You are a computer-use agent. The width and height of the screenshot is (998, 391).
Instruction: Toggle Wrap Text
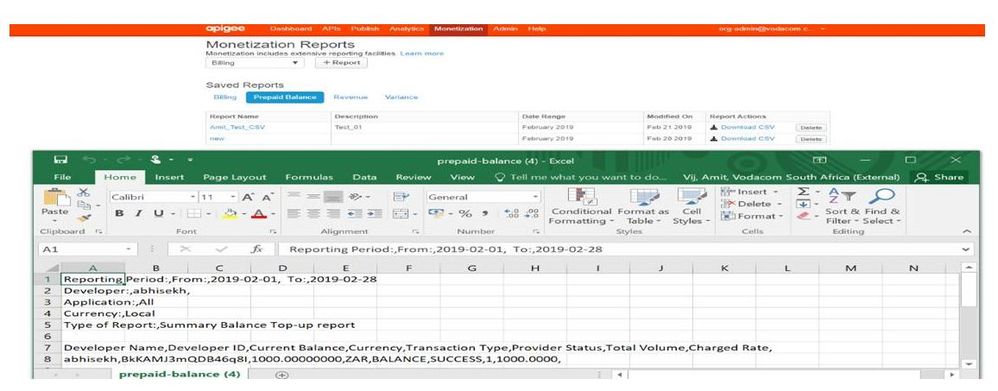[x=400, y=197]
